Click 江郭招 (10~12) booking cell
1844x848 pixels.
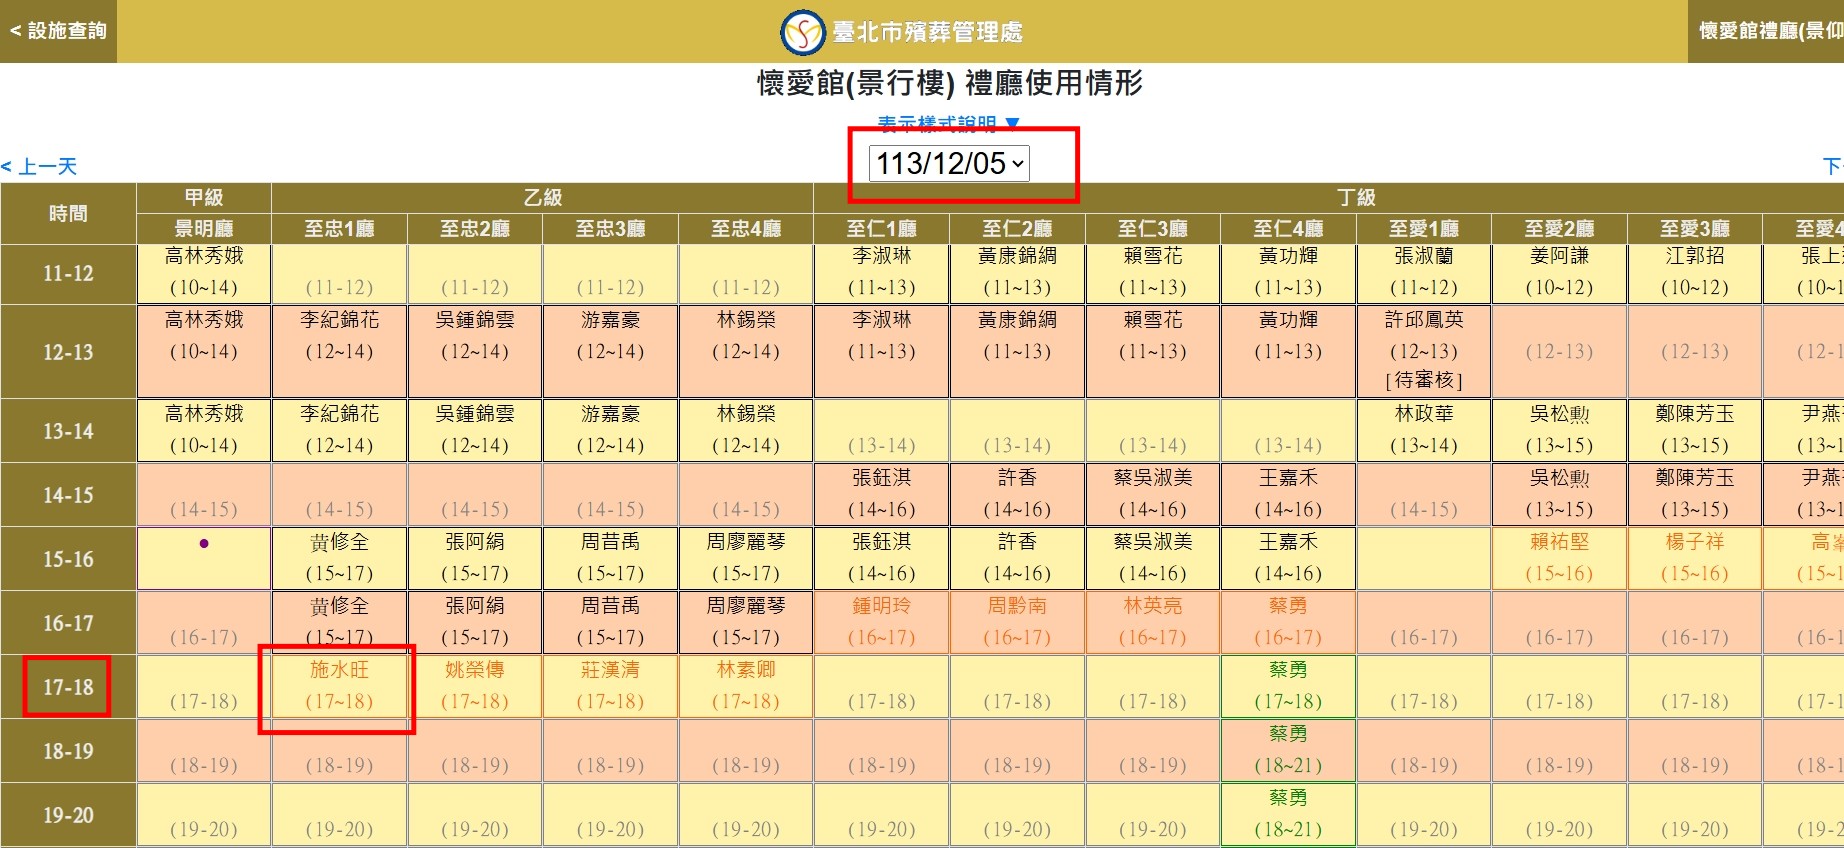[x=1695, y=273]
